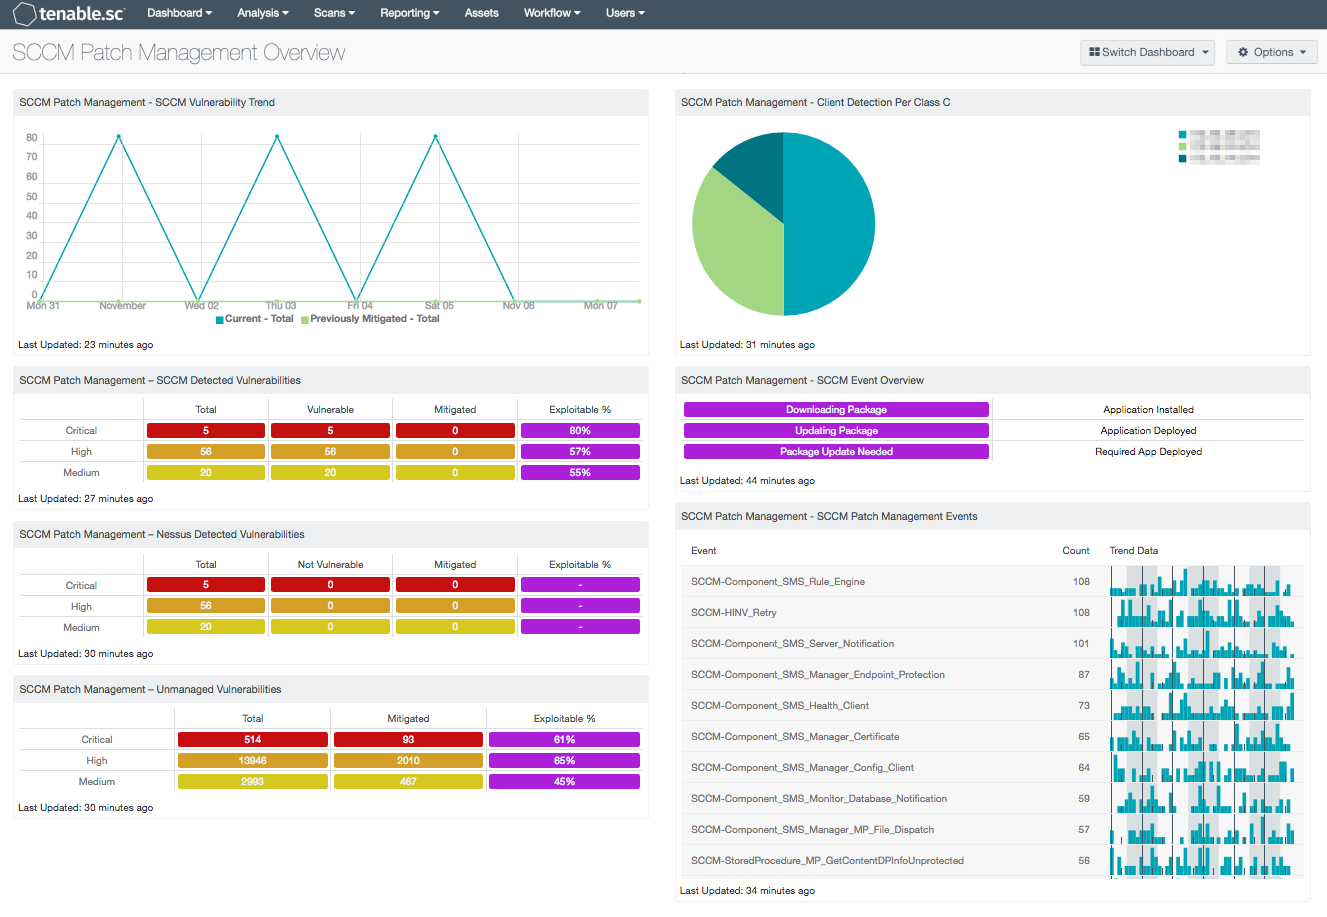
Task: Click Unmanaged Critical Exploitable 61% cell
Action: click(x=564, y=740)
